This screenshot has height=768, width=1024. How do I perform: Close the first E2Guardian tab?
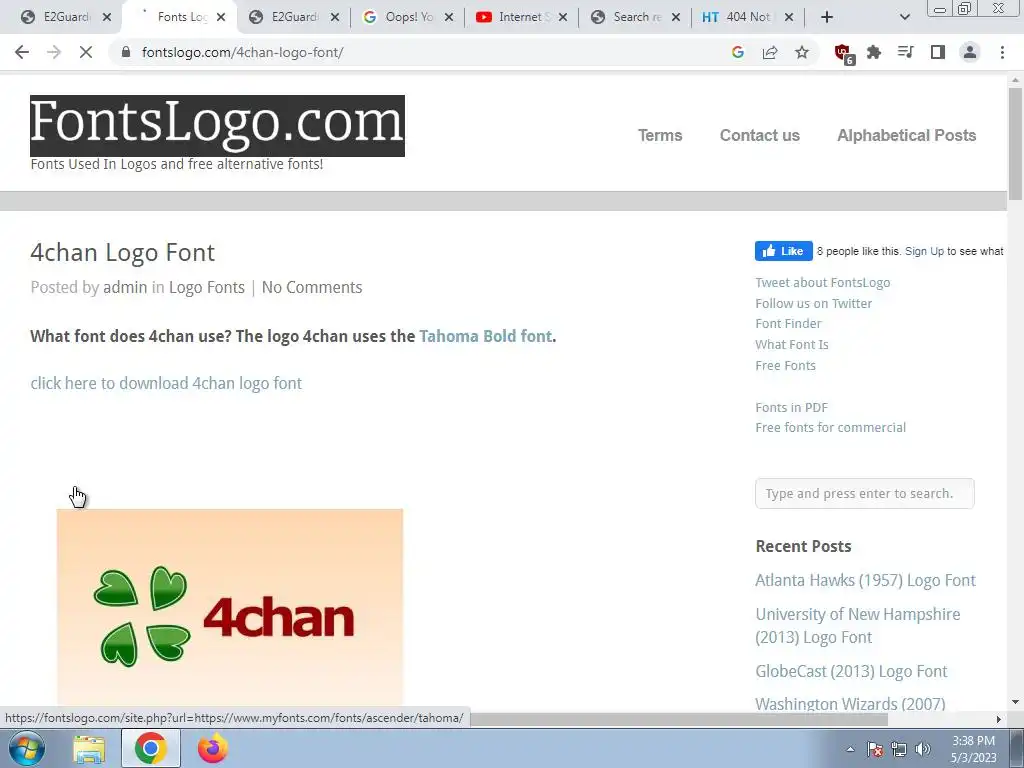tap(107, 17)
